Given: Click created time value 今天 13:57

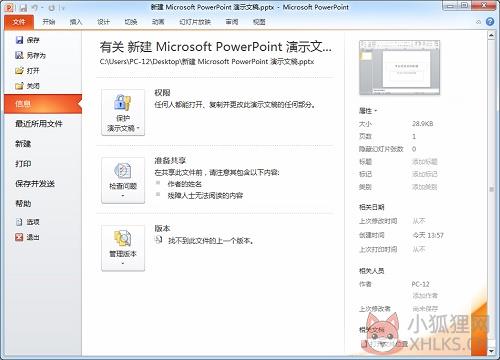Looking at the screenshot, I should coord(428,235).
